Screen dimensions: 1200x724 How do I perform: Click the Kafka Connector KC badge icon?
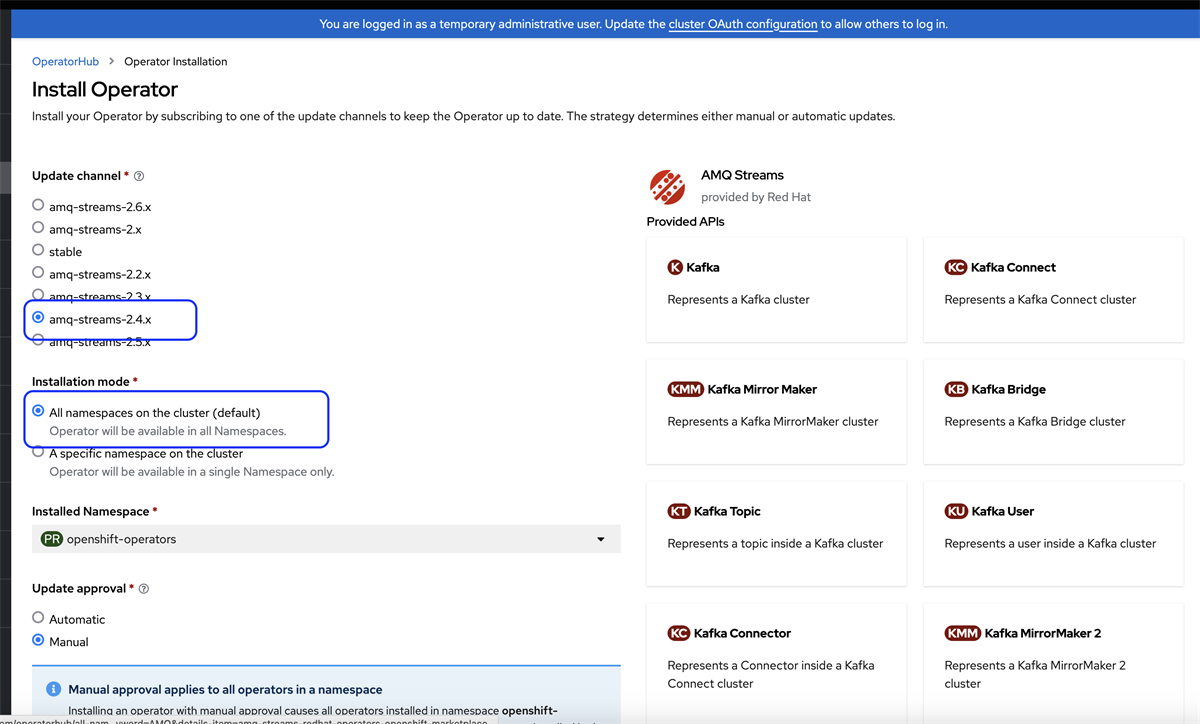[679, 633]
